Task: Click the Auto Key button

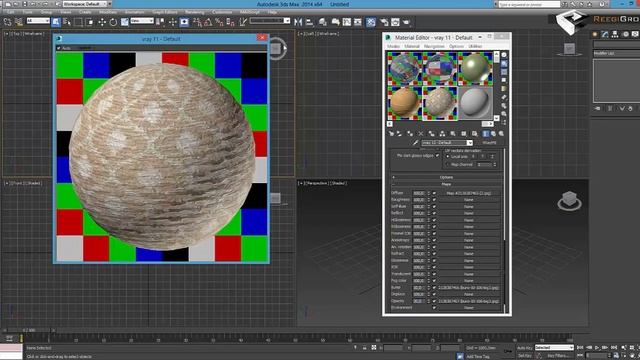Action: click(524, 348)
